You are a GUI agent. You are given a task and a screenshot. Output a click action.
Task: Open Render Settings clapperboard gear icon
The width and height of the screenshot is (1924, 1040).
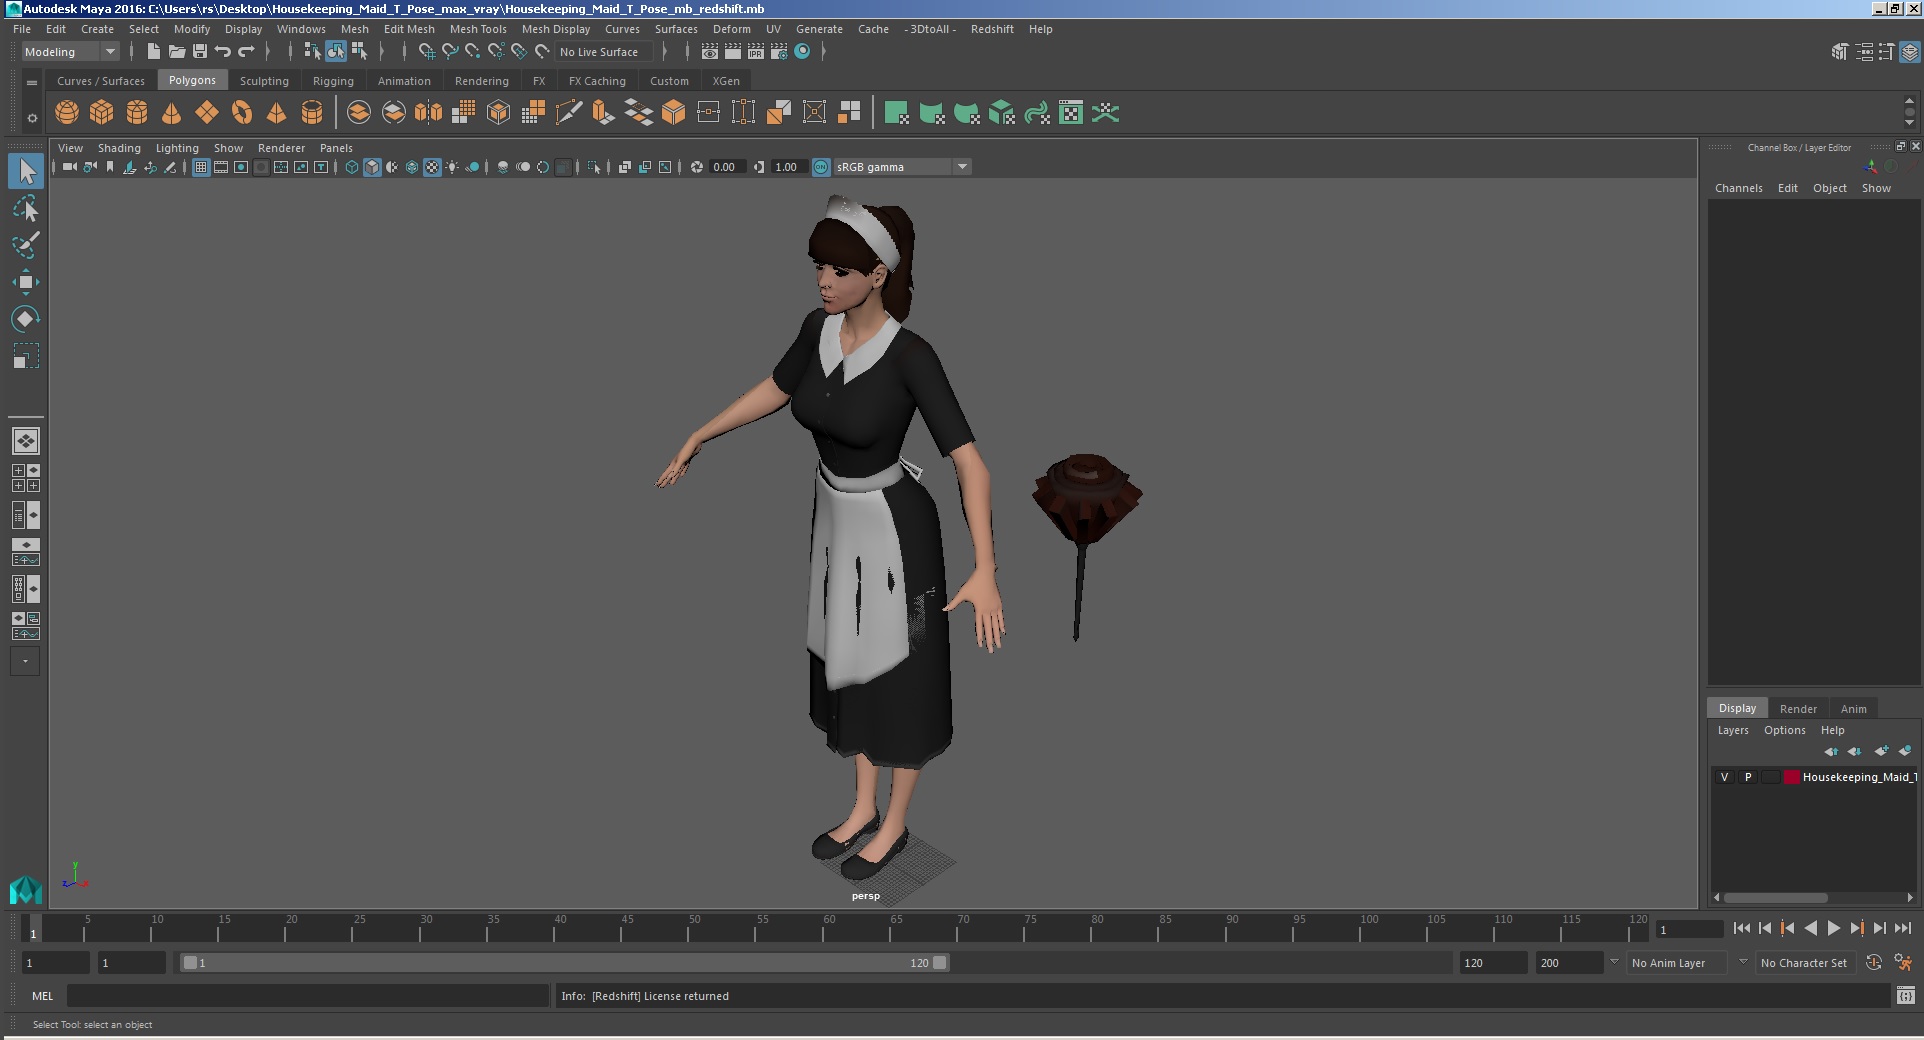click(x=779, y=52)
